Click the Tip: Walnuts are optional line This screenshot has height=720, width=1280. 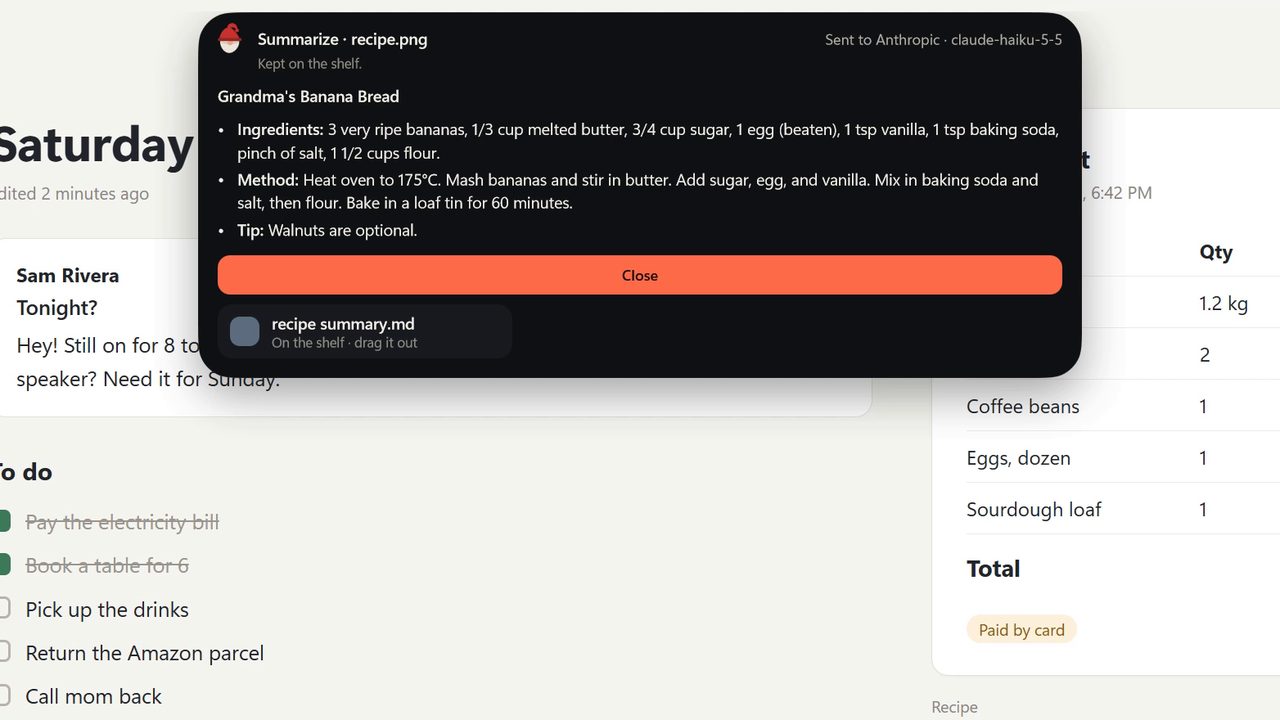pyautogui.click(x=327, y=230)
